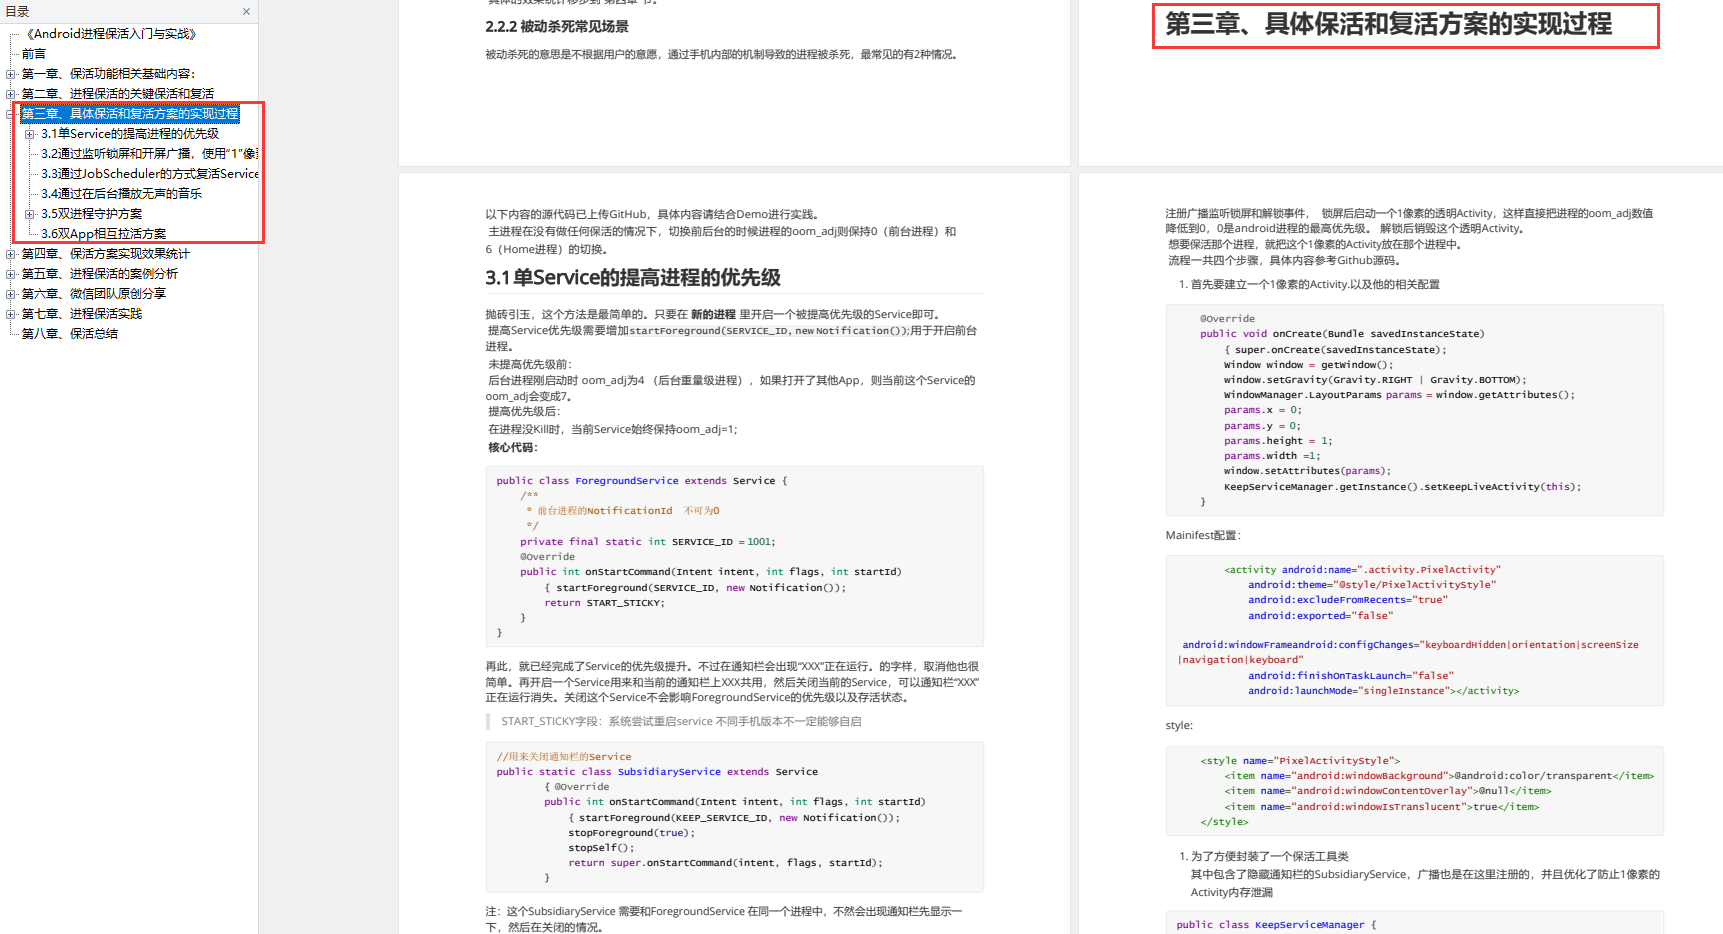Select highlighted 第三章 outline entry
The image size is (1723, 934).
[x=130, y=114]
